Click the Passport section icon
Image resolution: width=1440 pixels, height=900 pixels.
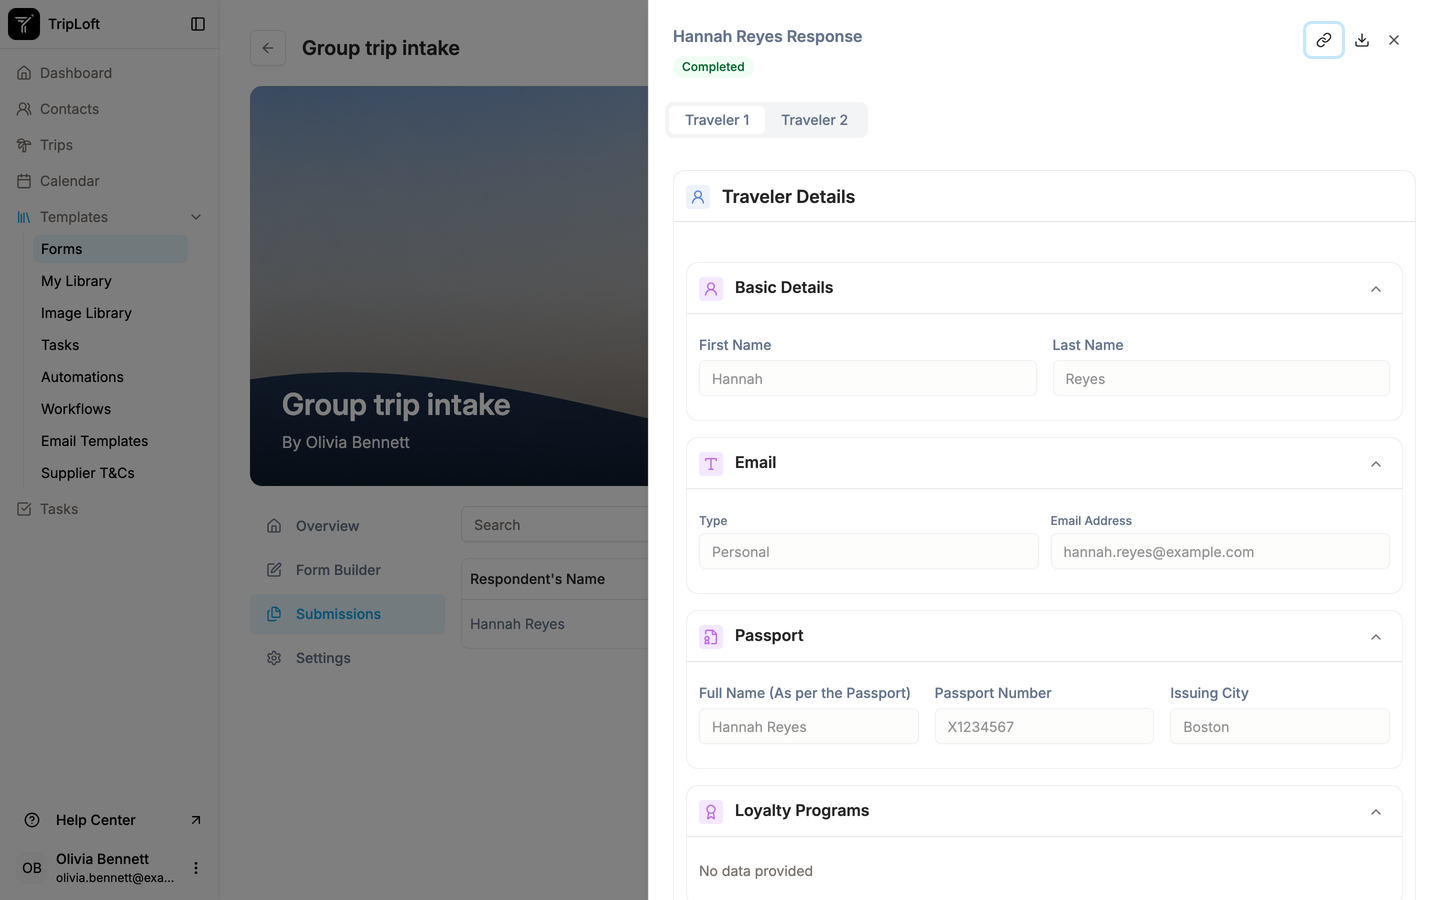click(711, 637)
